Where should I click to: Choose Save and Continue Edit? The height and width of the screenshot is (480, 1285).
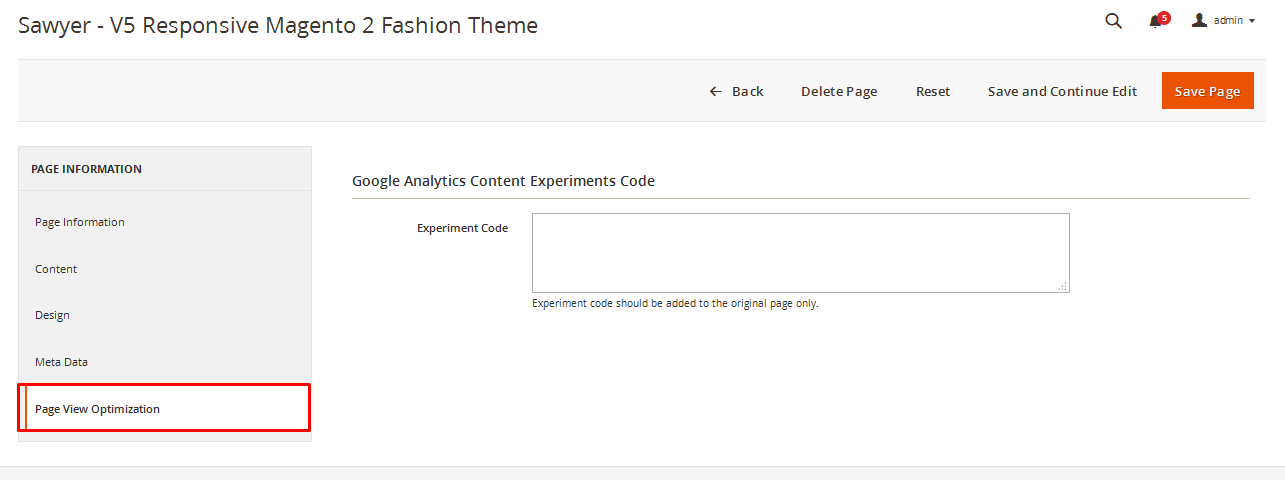pyautogui.click(x=1062, y=91)
